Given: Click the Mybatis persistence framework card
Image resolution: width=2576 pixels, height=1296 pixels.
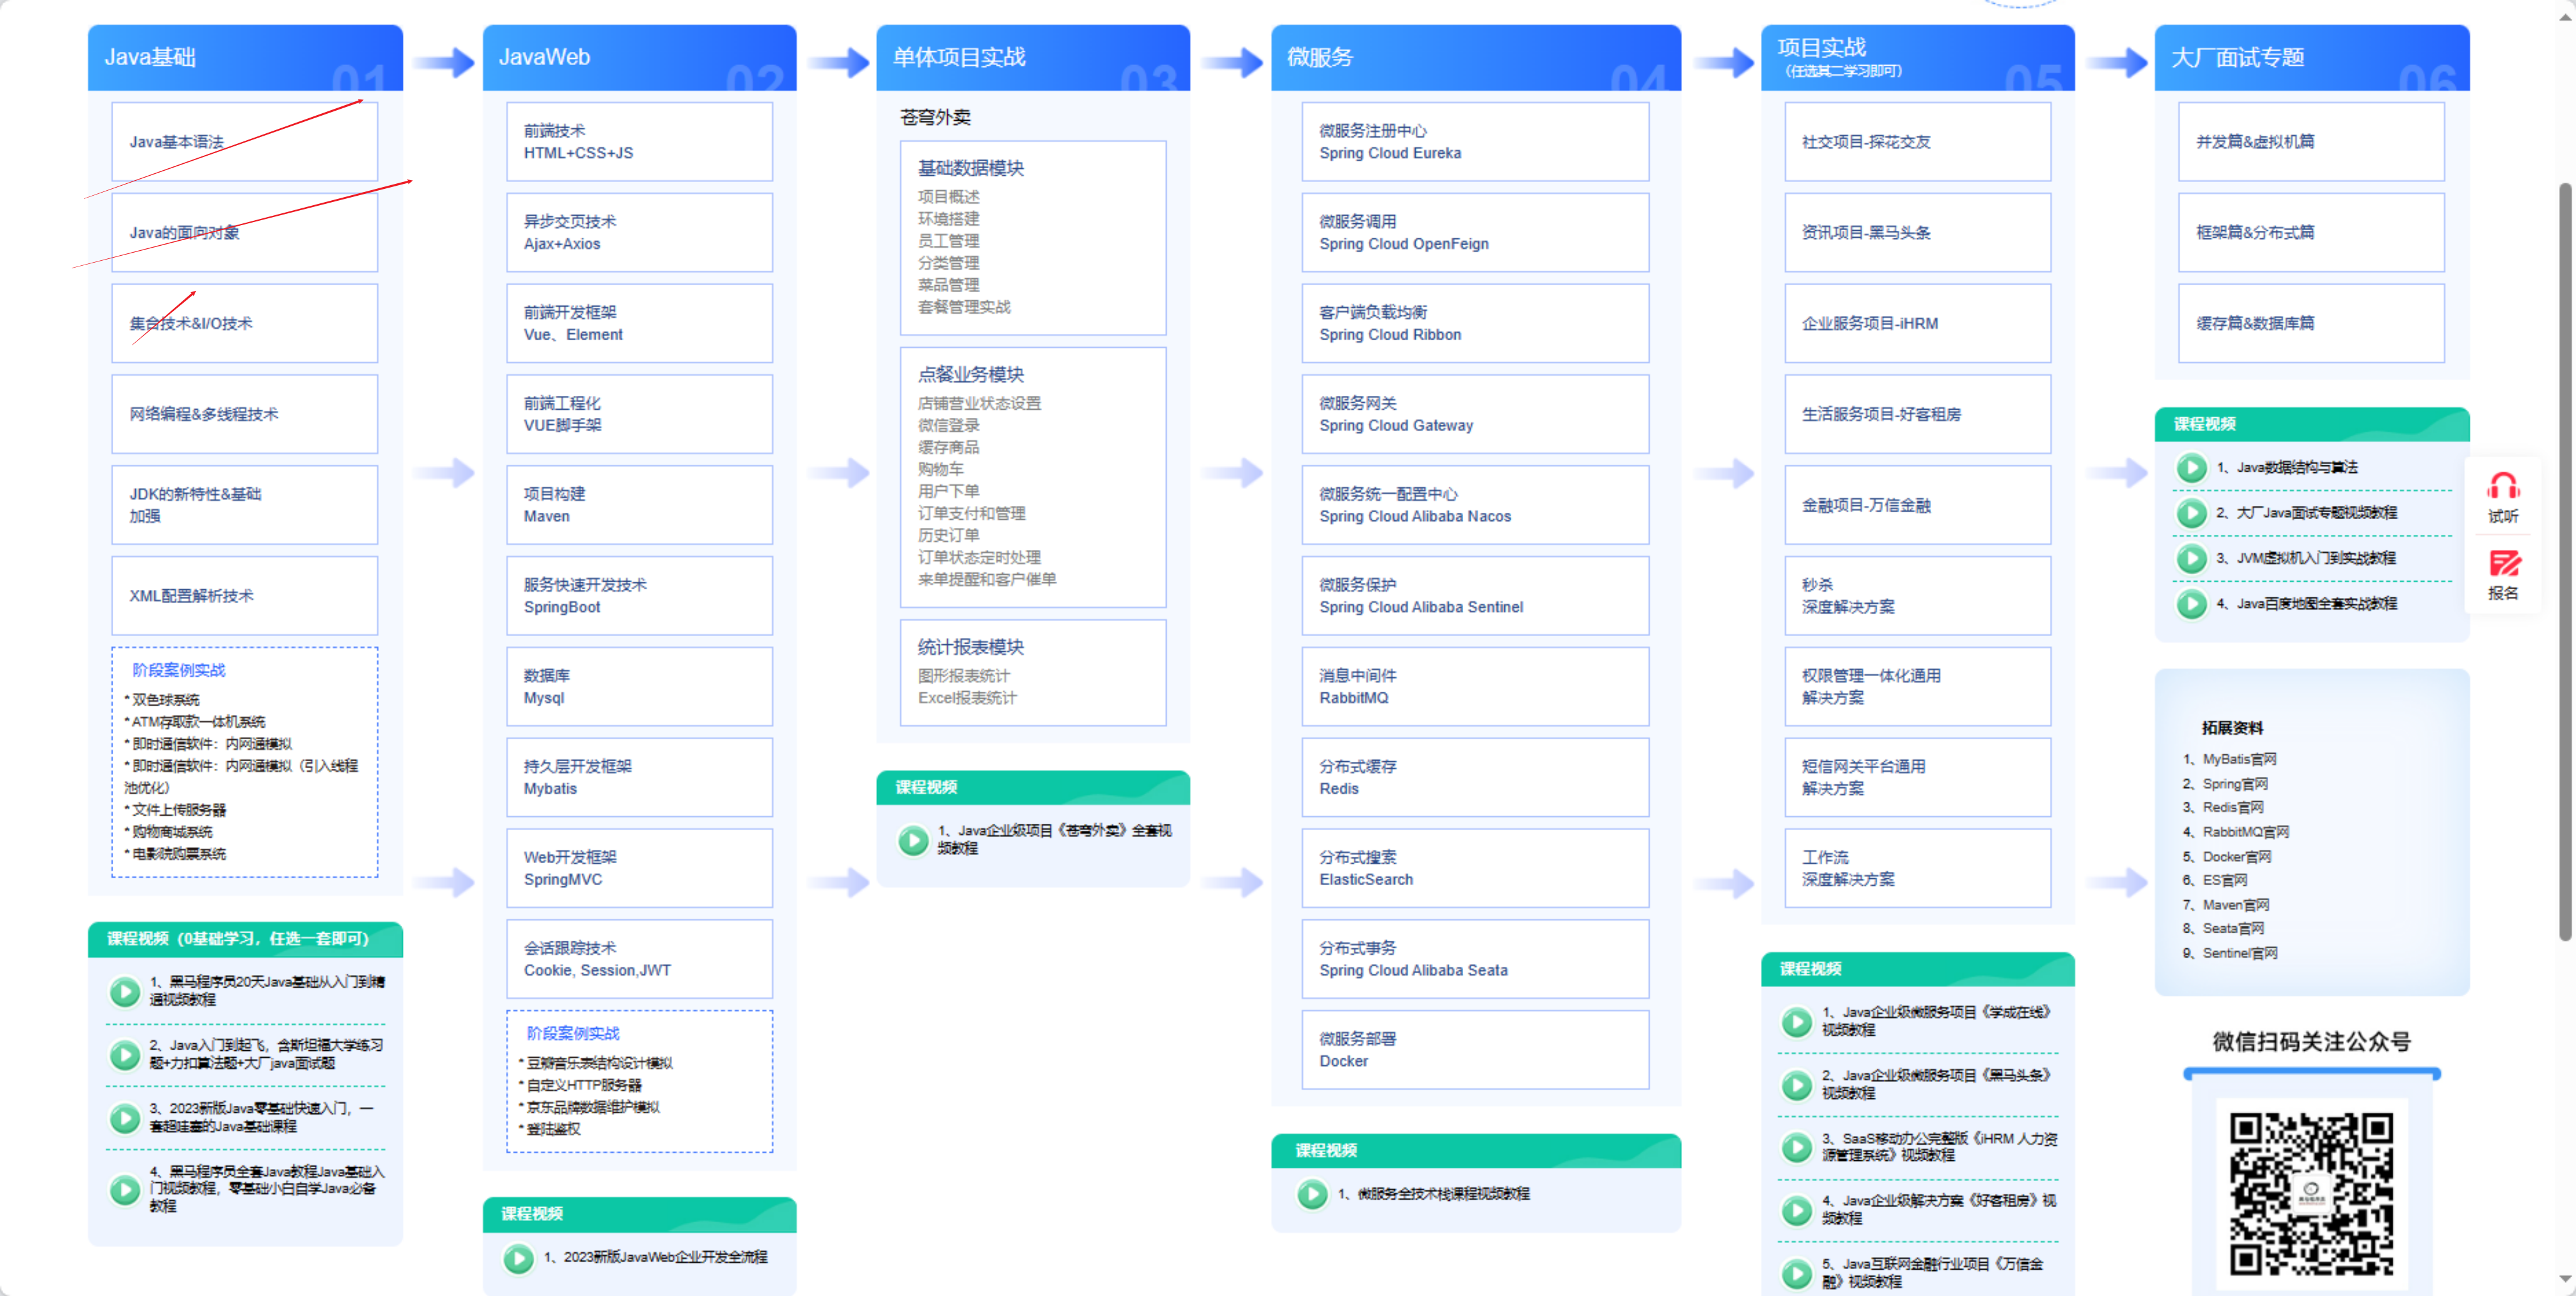Looking at the screenshot, I should point(639,777).
